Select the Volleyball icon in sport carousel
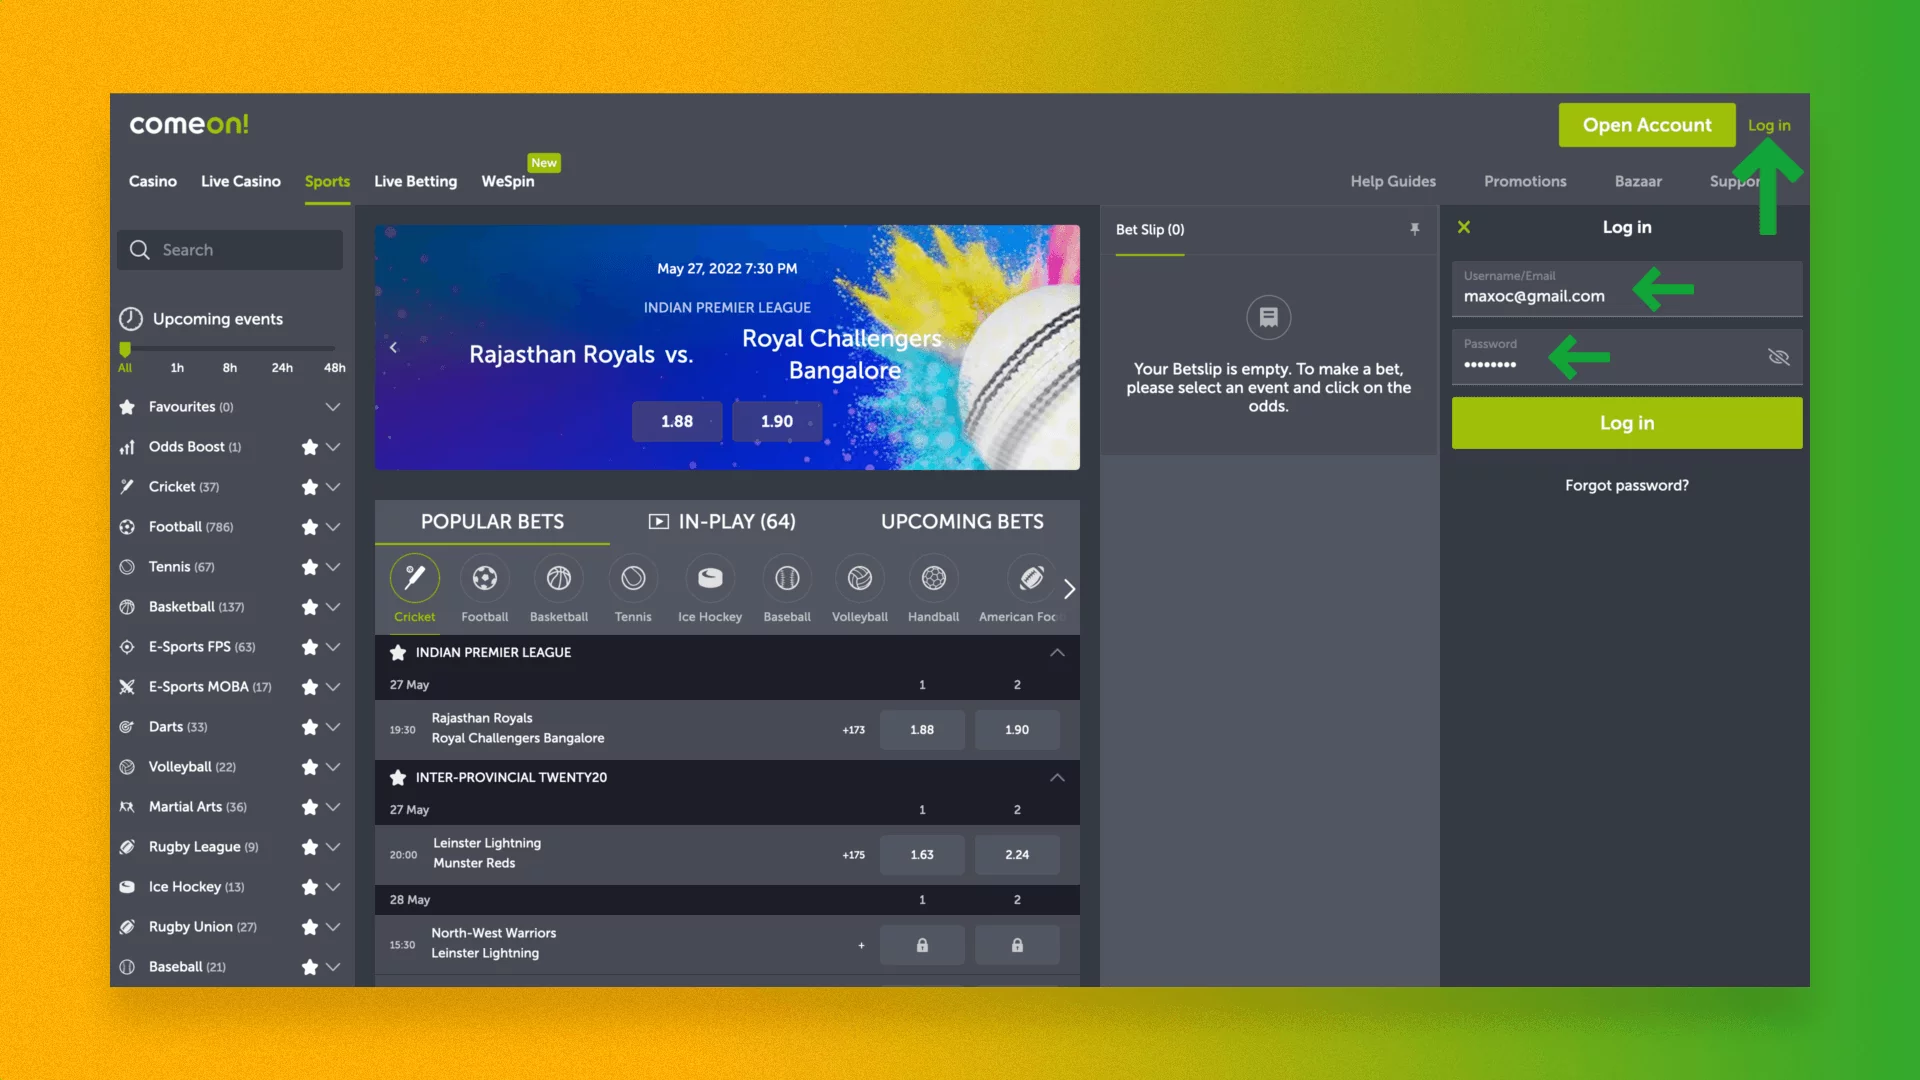This screenshot has width=1920, height=1080. pyautogui.click(x=860, y=578)
